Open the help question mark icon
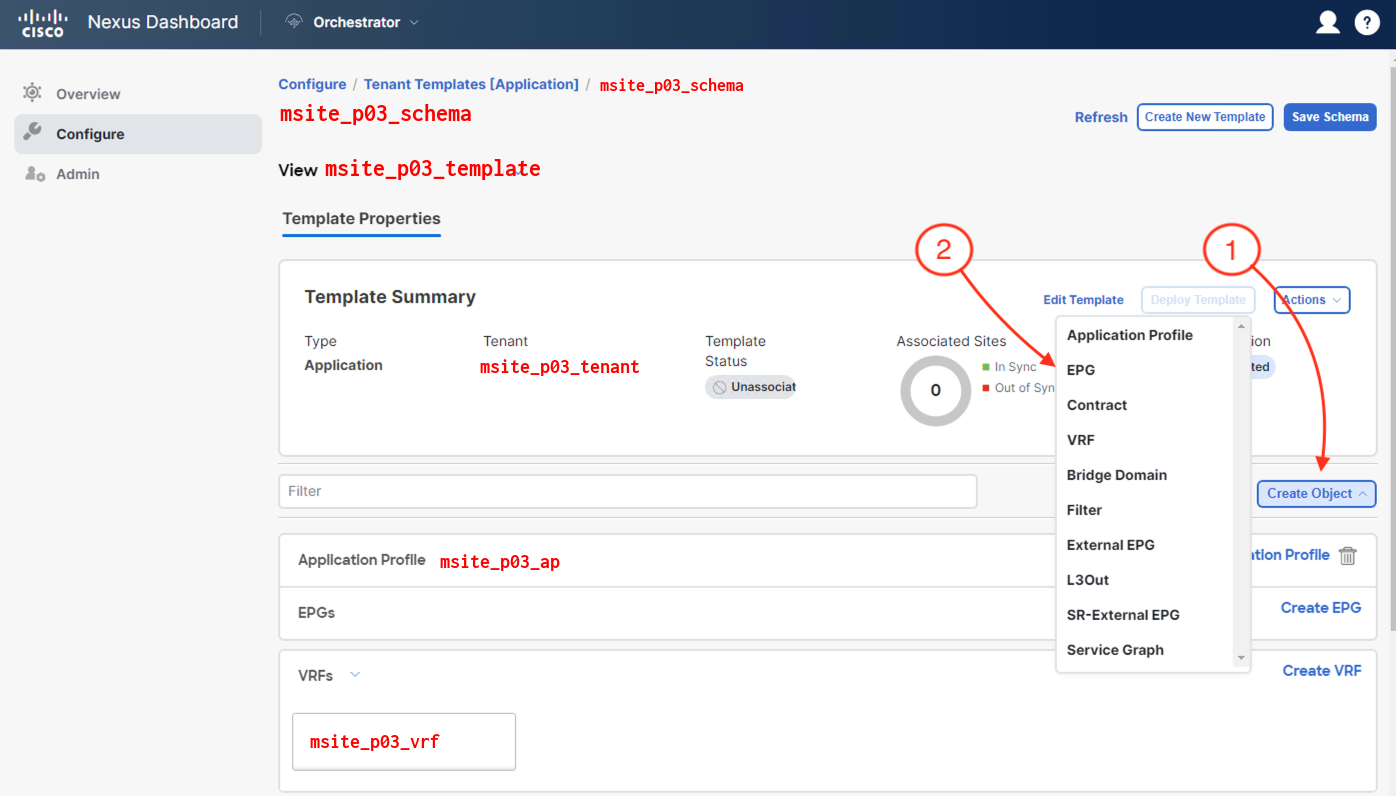The height and width of the screenshot is (796, 1396). point(1367,22)
